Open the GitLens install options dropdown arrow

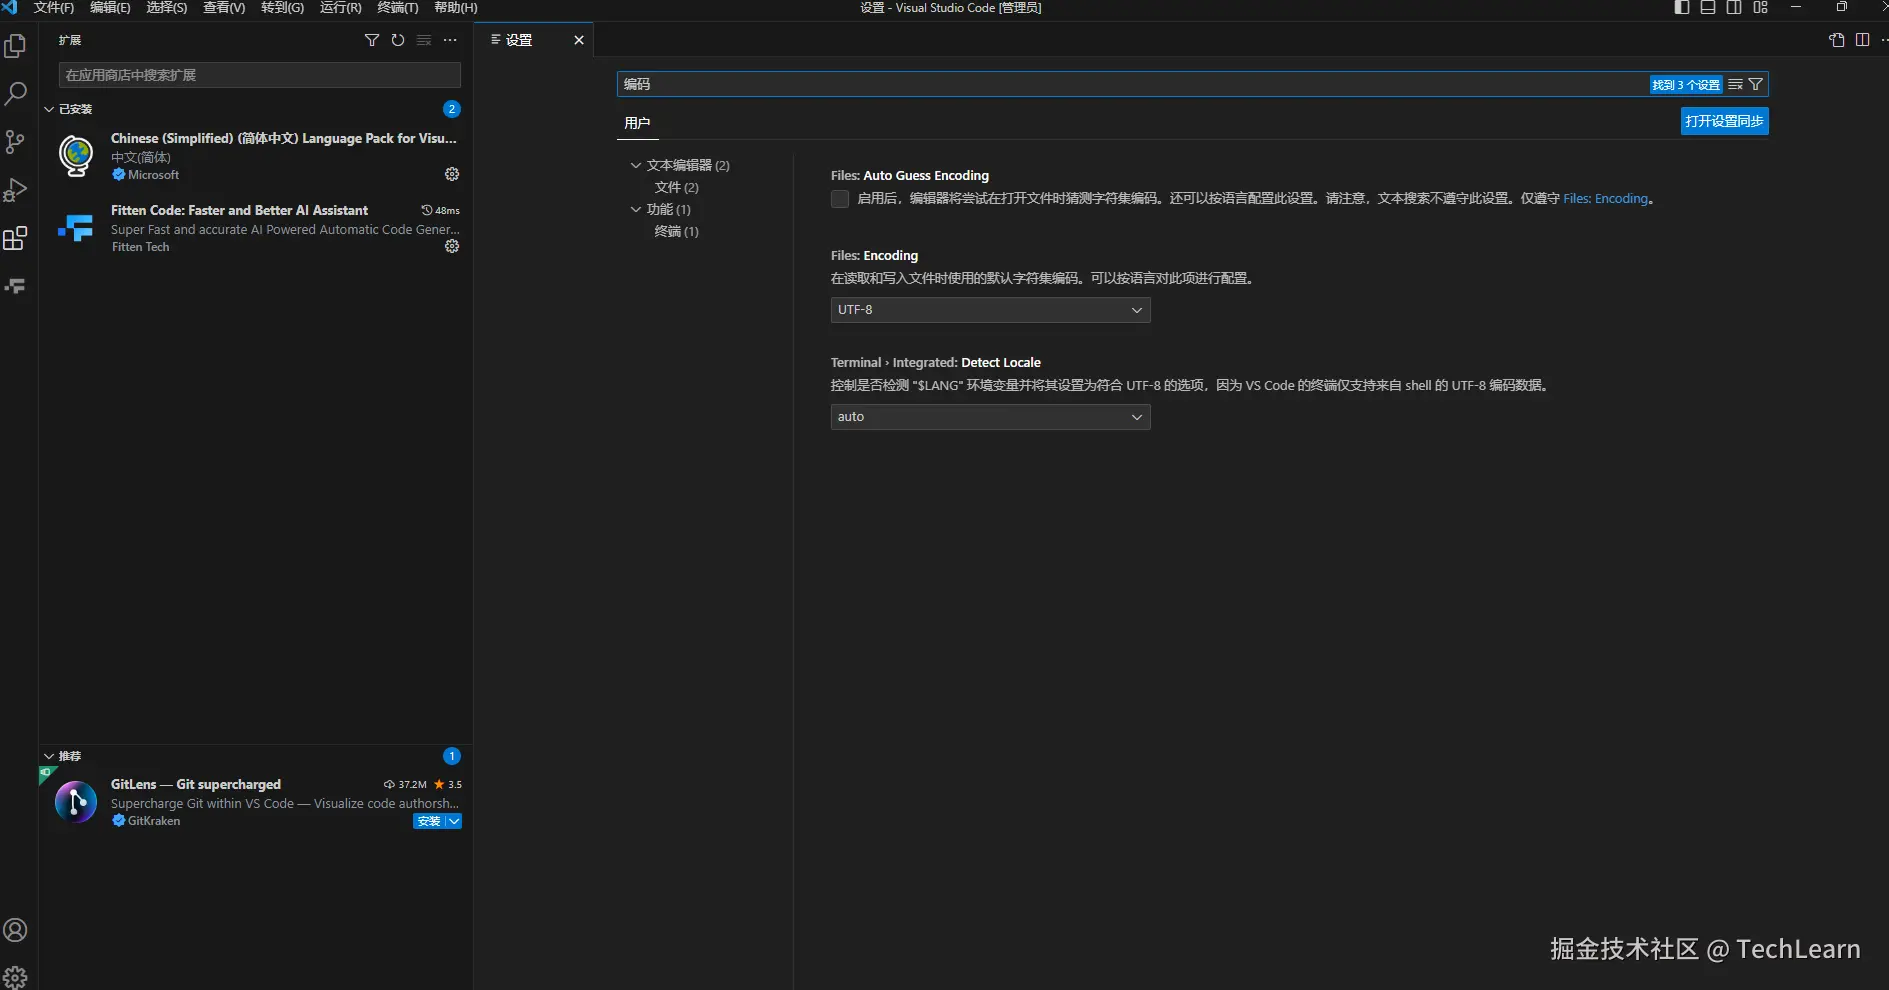tap(454, 821)
